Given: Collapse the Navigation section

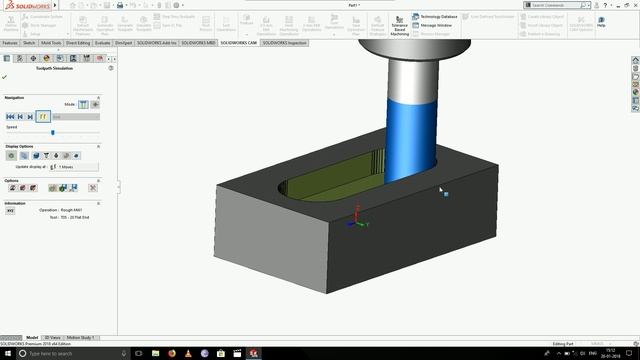Looking at the screenshot, I should coord(98,98).
